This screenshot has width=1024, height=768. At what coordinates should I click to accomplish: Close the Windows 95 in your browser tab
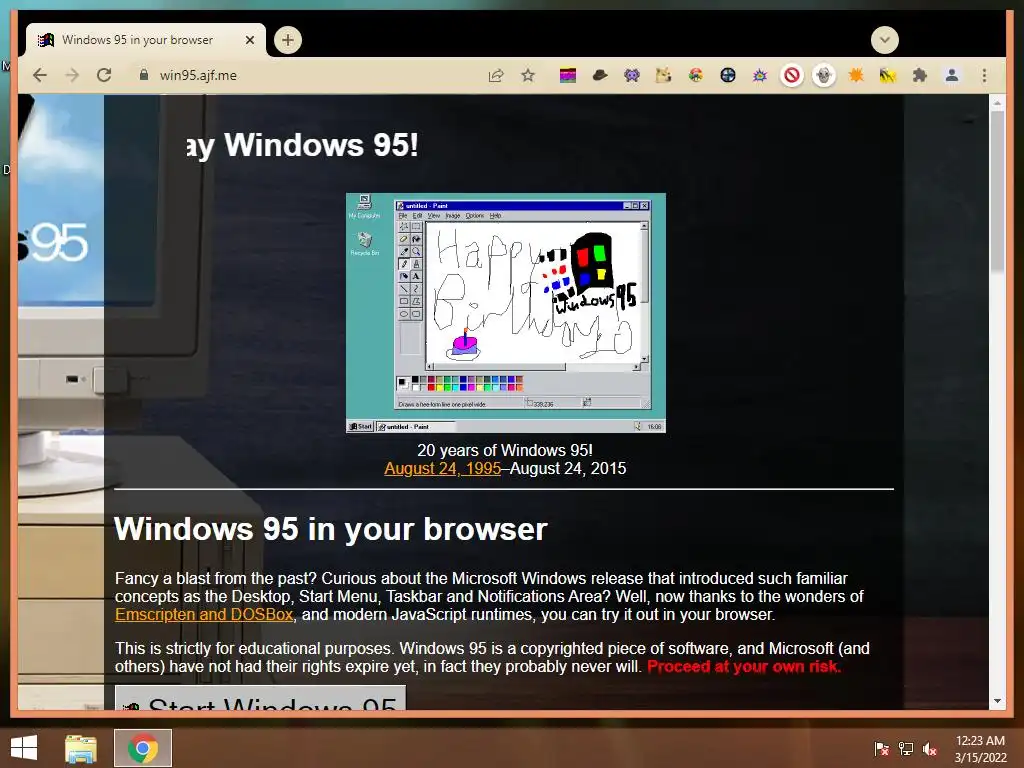click(249, 40)
